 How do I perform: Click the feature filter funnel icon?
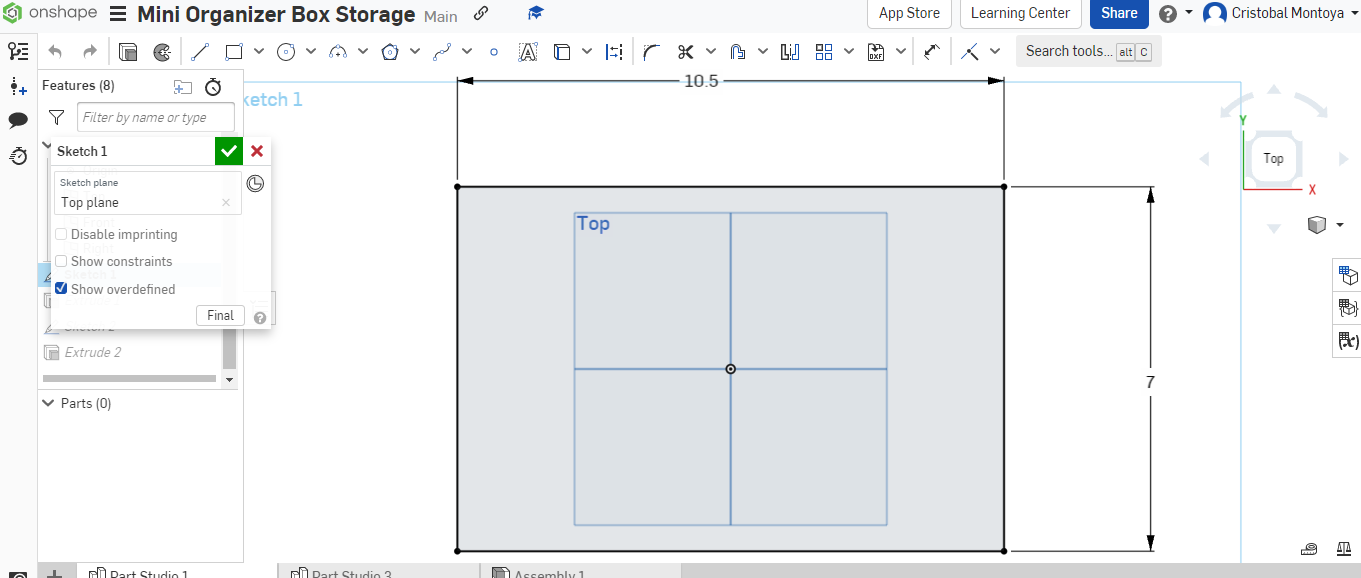(57, 118)
